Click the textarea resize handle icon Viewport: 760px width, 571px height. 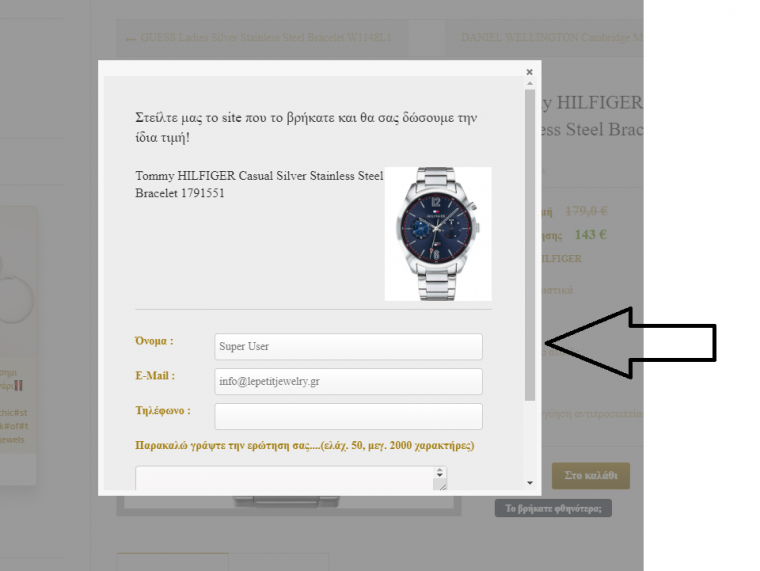pyautogui.click(x=443, y=487)
